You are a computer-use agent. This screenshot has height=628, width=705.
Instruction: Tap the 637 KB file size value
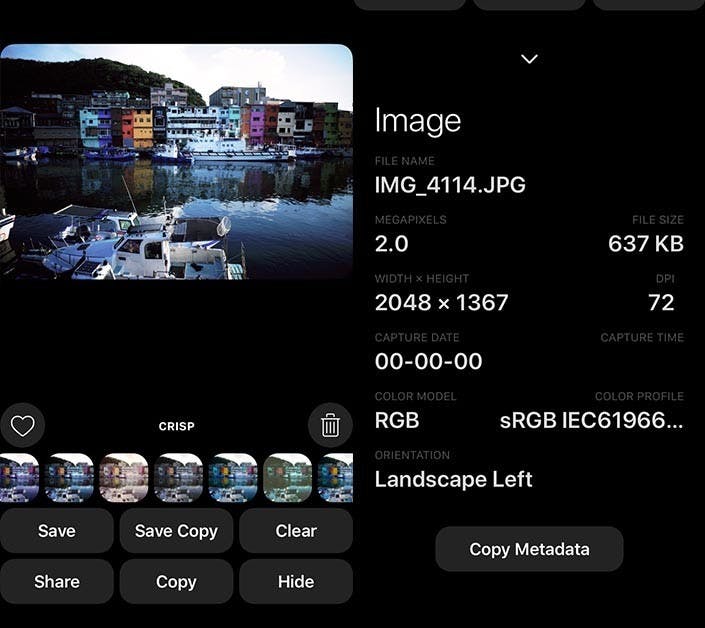(x=646, y=244)
